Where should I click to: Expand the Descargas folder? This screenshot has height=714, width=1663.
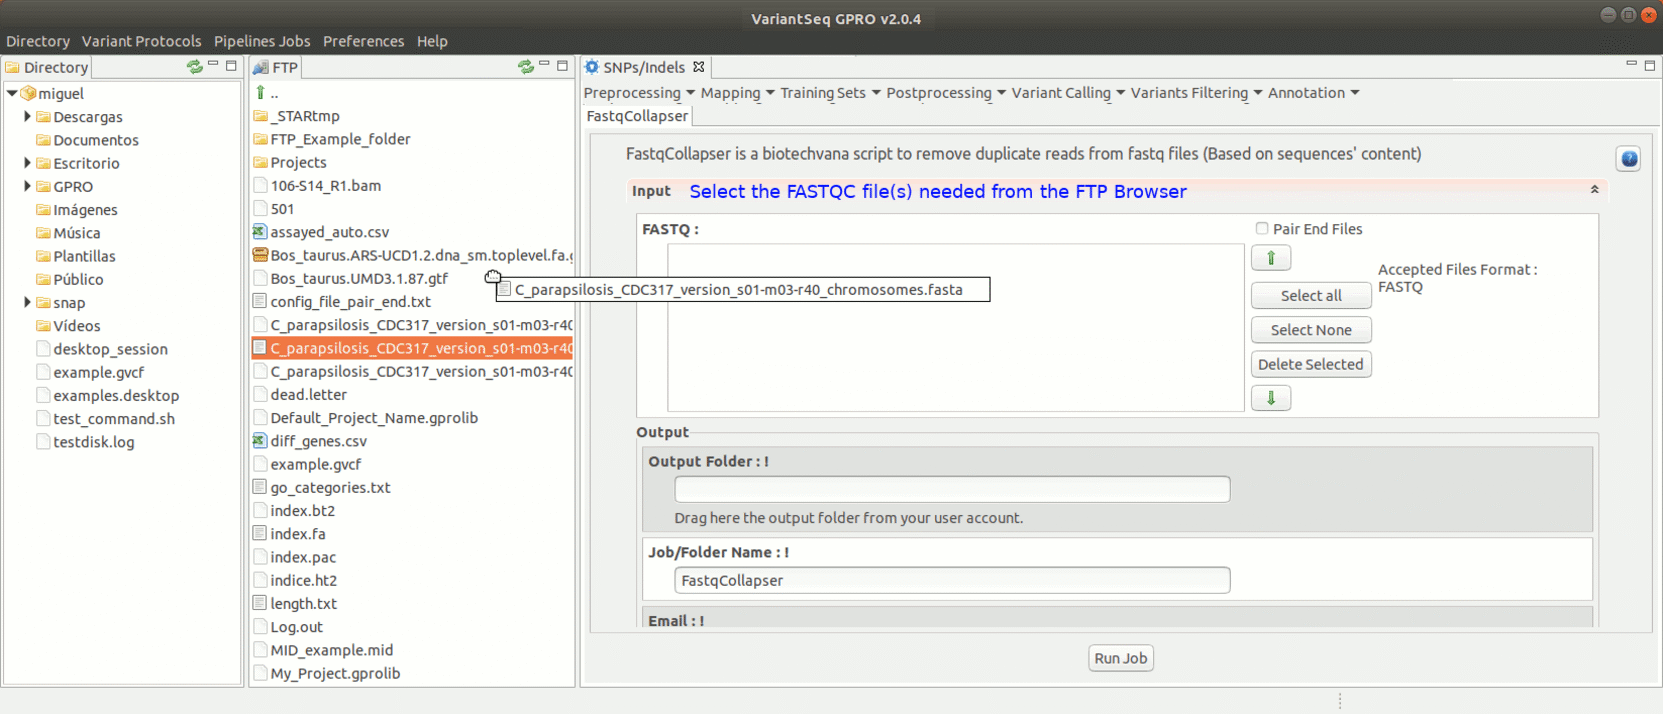coord(27,117)
